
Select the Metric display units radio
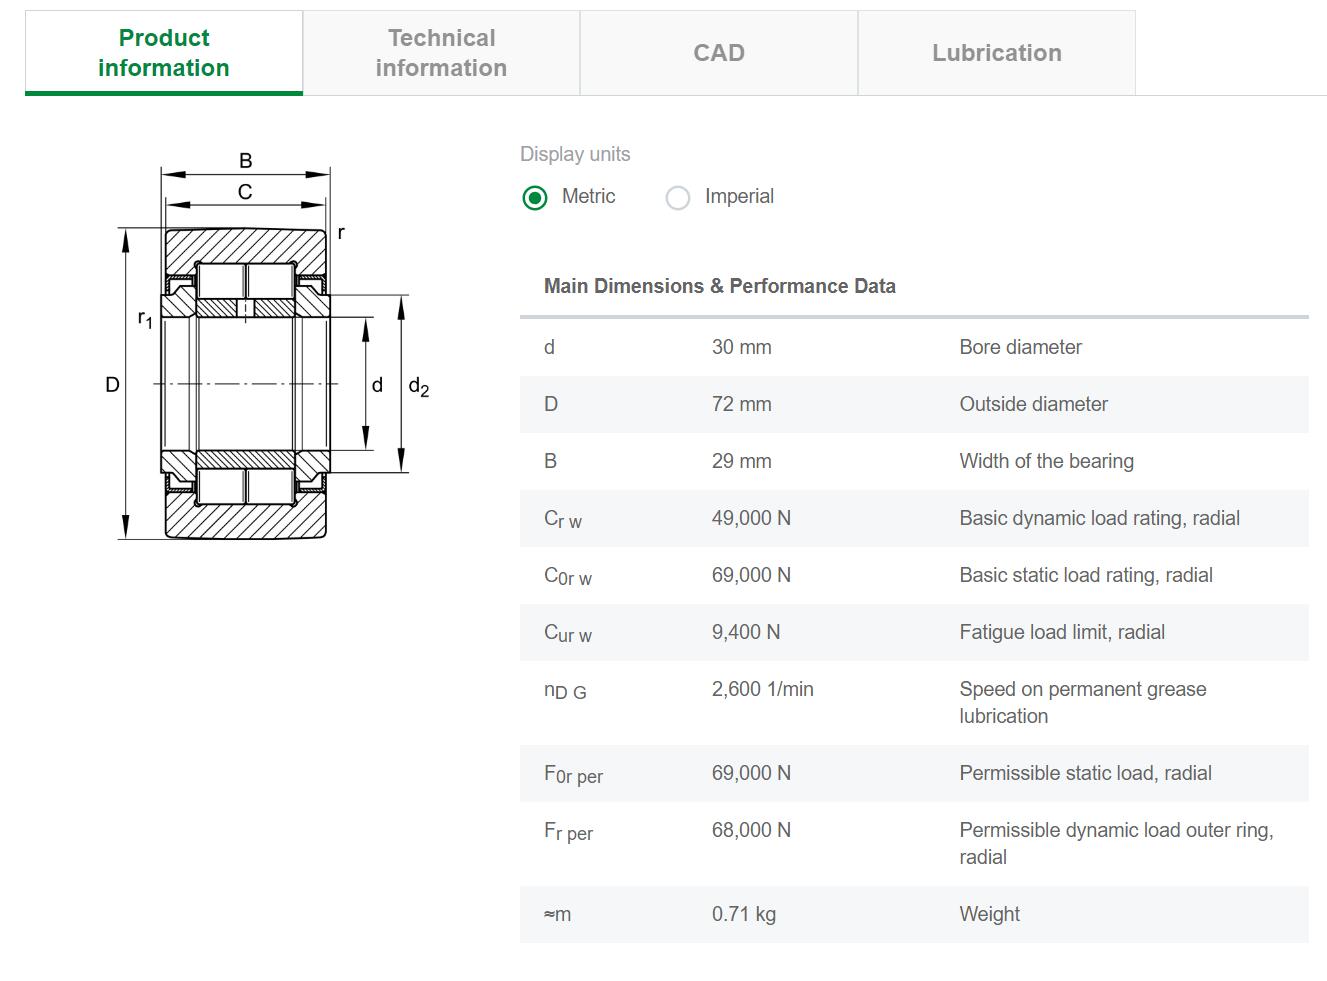[x=535, y=198]
